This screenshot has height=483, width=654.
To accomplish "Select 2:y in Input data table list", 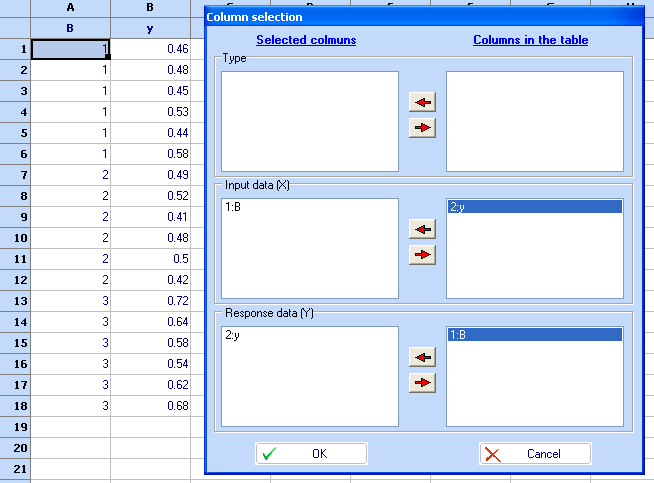I will click(x=534, y=207).
